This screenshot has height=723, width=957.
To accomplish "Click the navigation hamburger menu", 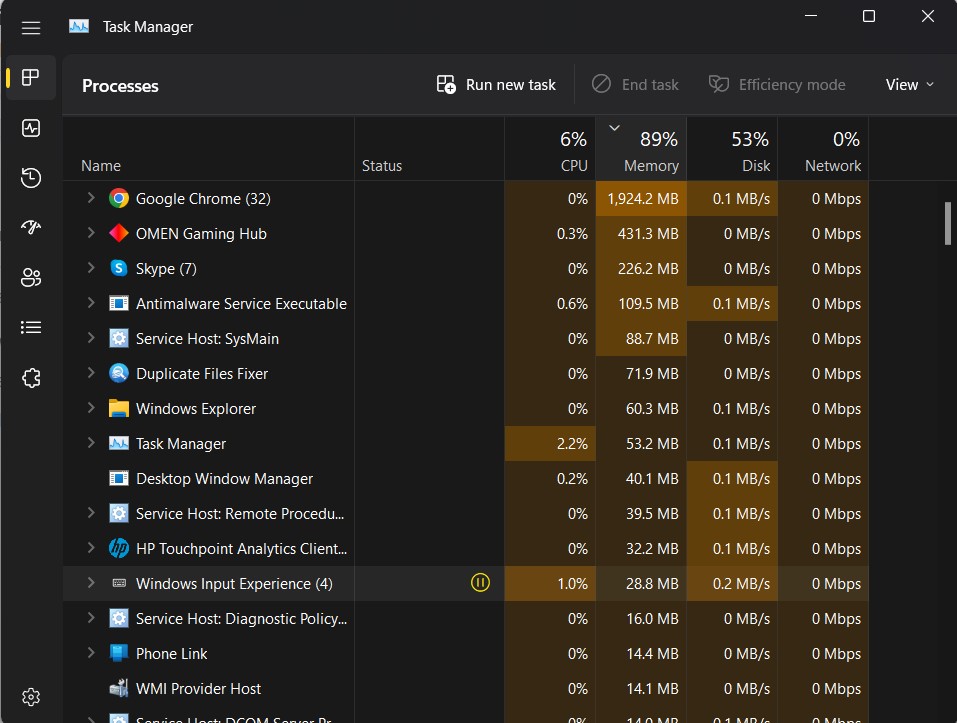I will click(30, 28).
